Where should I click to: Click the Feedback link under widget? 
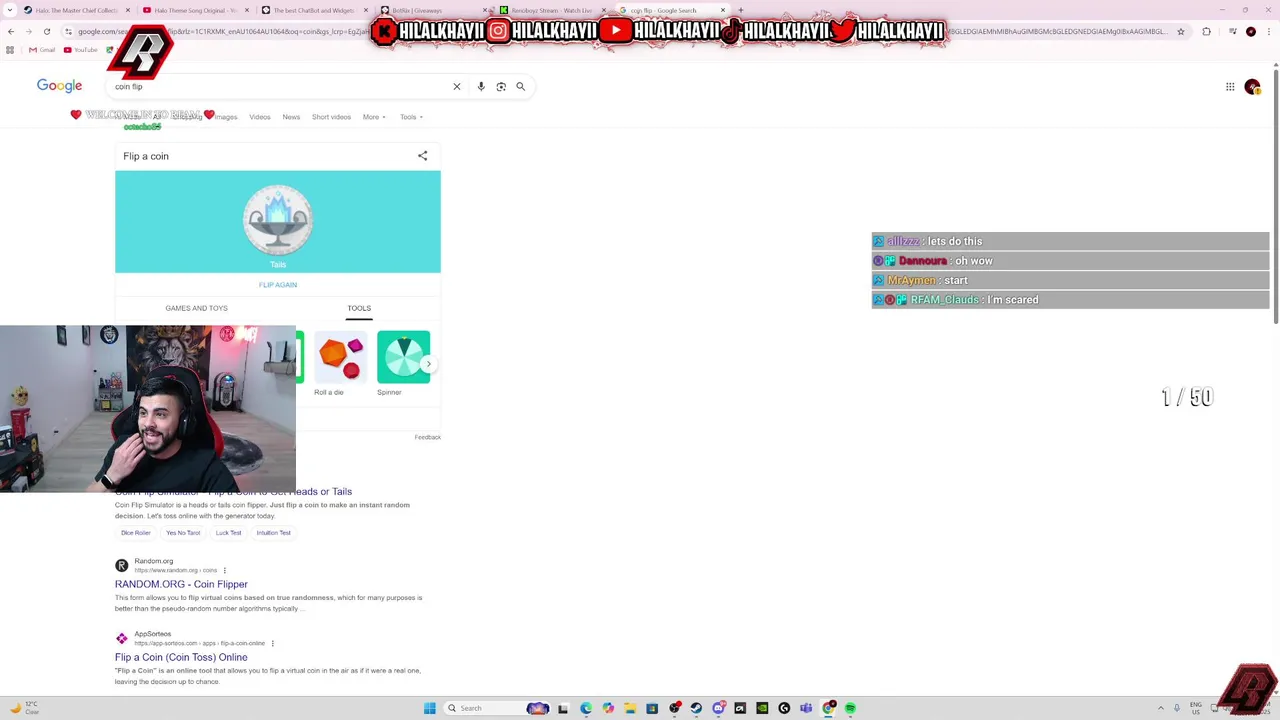click(427, 437)
